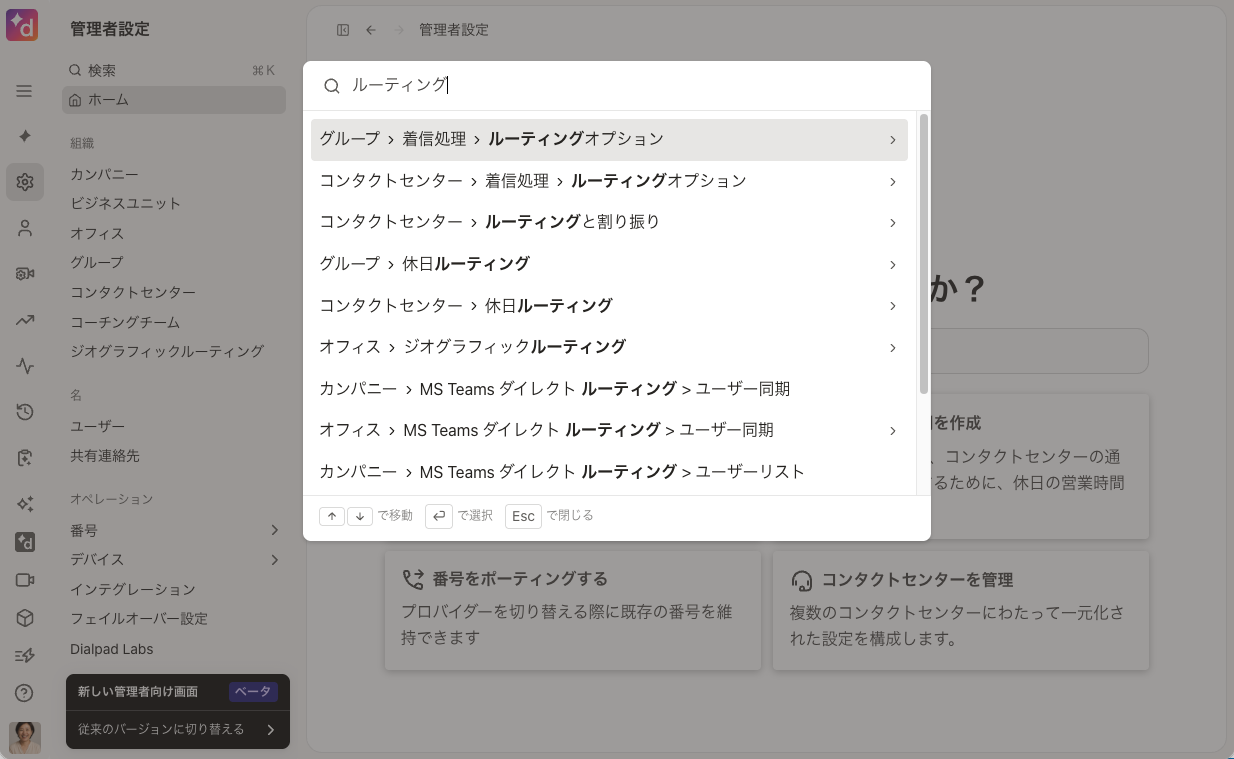Image resolution: width=1234 pixels, height=759 pixels.
Task: Open the dark Dialpad AI square icon
Action: click(x=25, y=542)
